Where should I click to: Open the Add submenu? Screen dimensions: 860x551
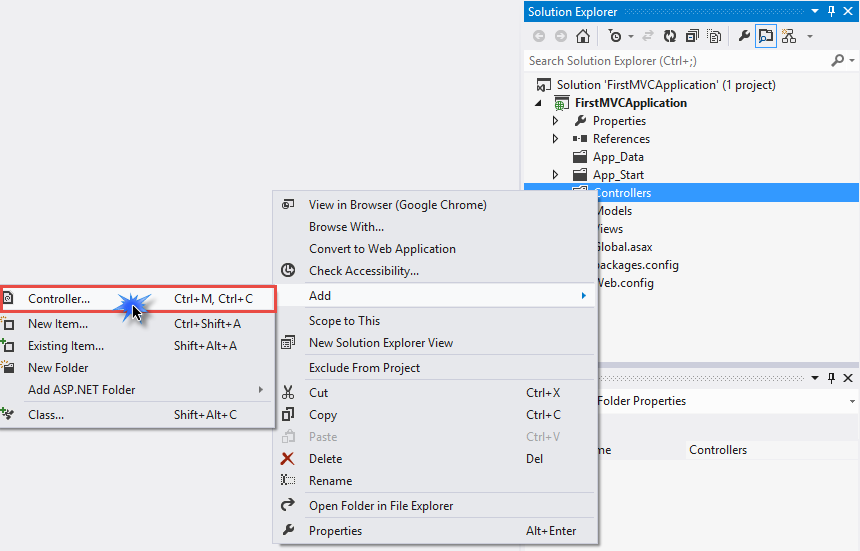click(436, 296)
